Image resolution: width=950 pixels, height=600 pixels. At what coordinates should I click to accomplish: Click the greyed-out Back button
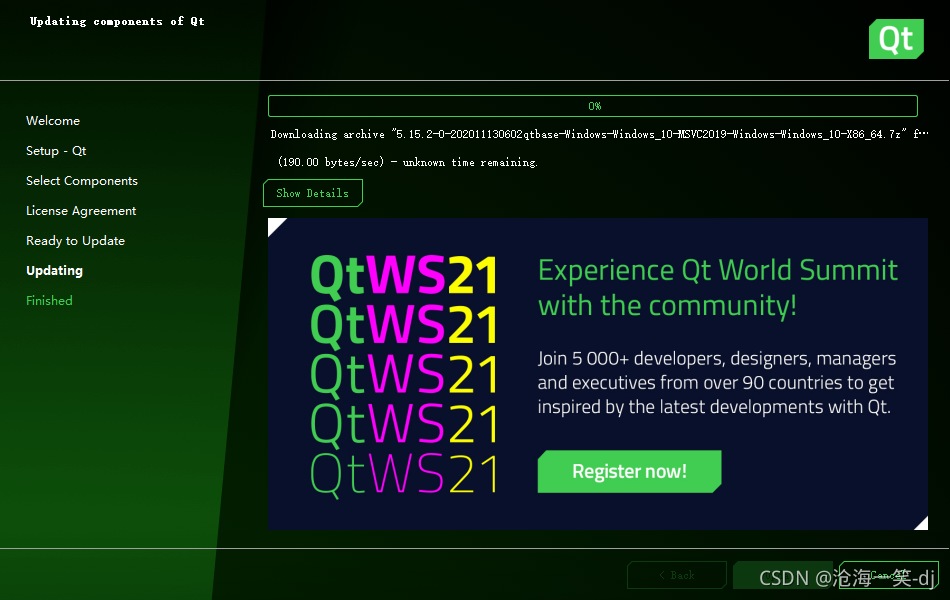coord(677,575)
